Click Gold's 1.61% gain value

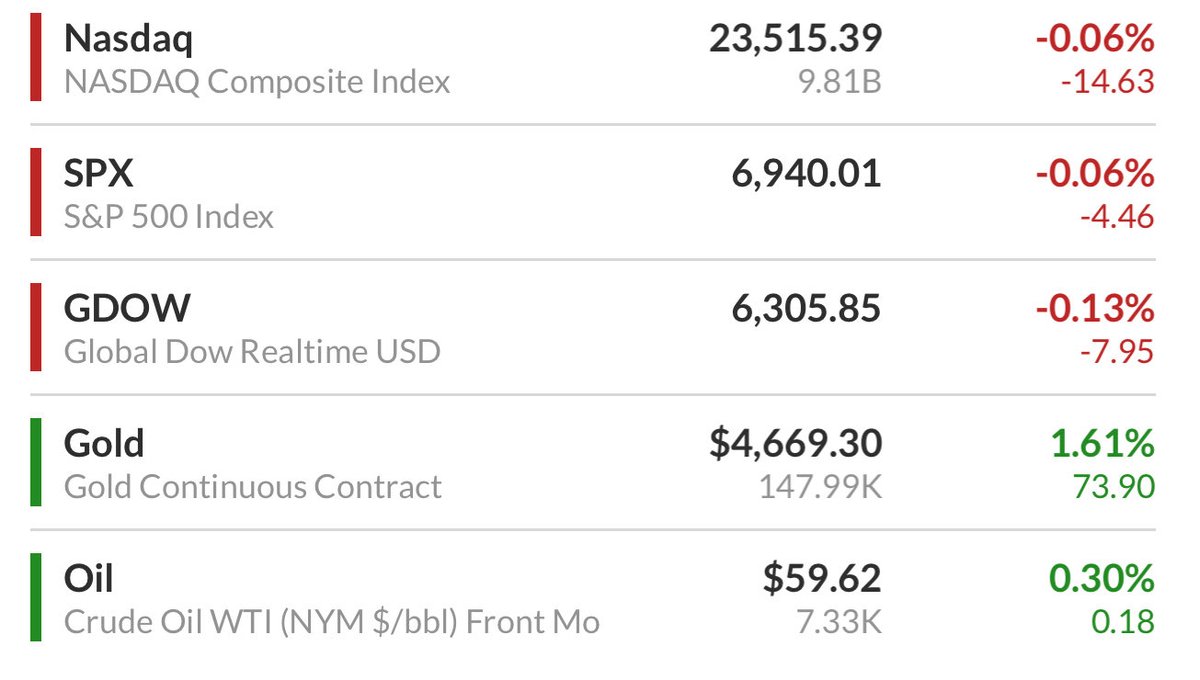point(1103,444)
